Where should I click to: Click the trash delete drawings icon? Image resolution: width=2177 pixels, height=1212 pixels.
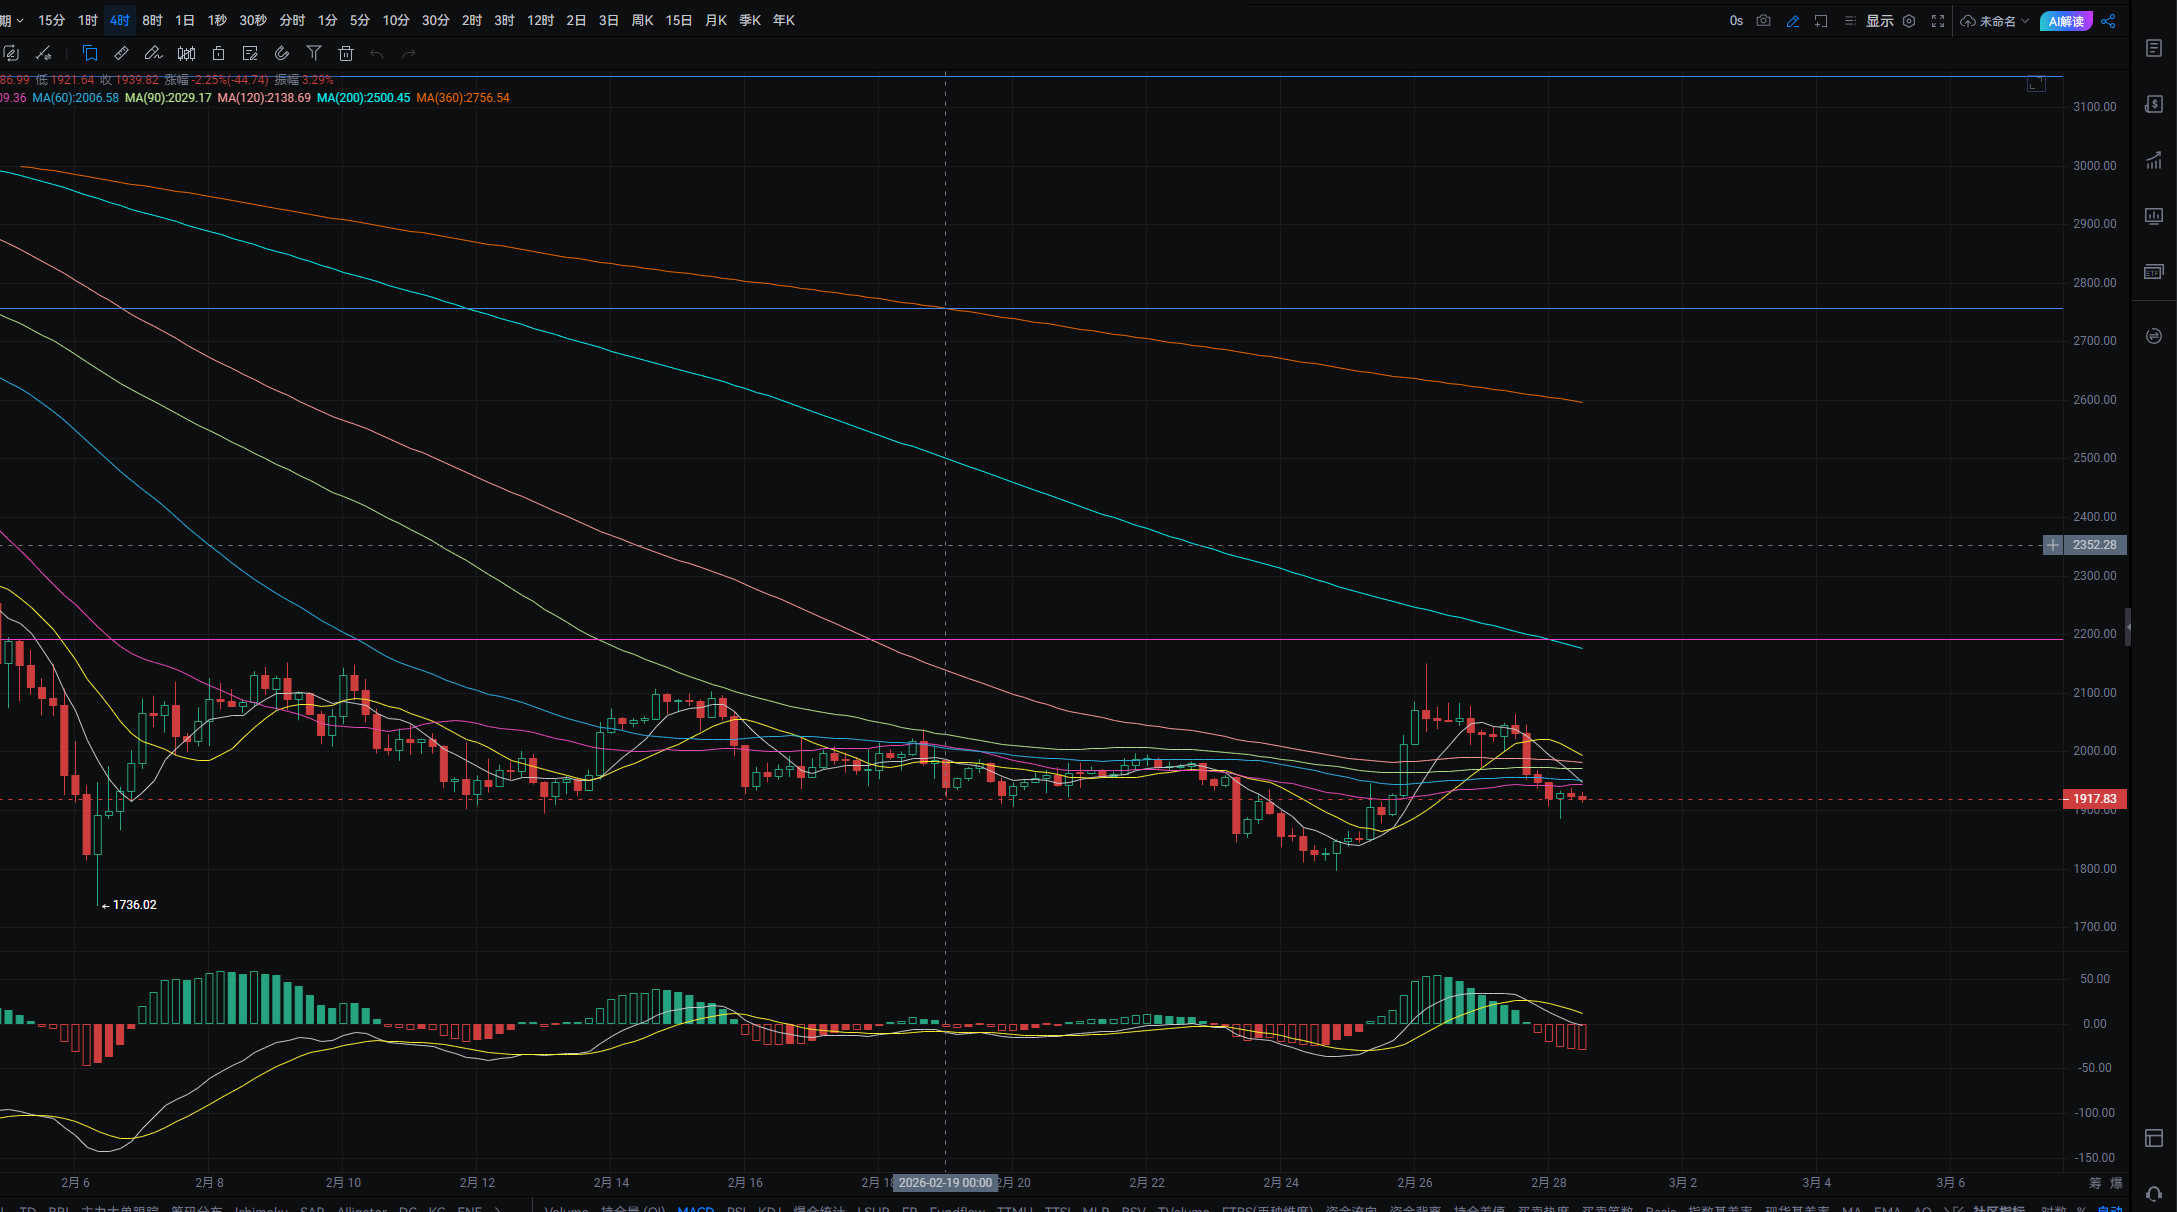[346, 54]
